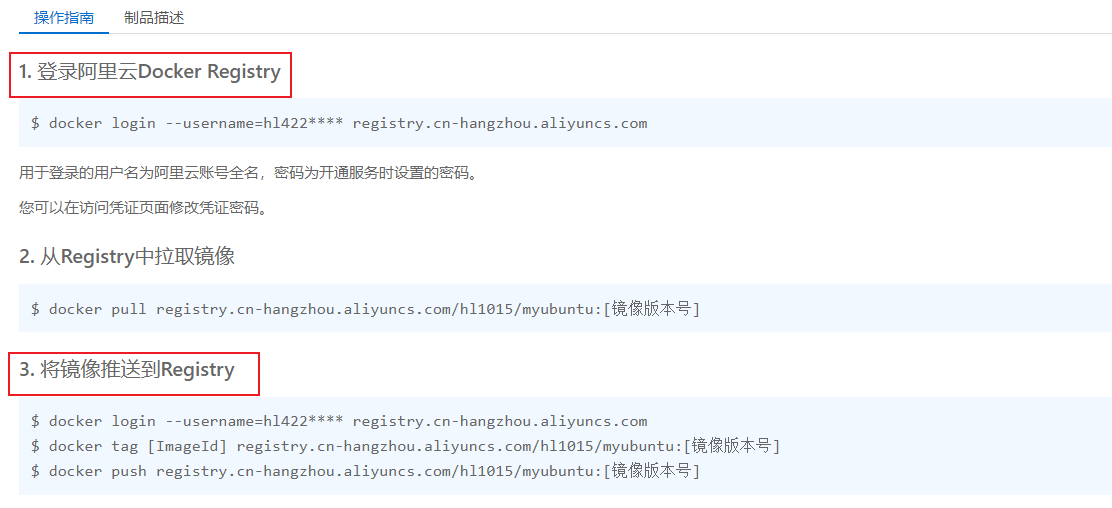Image resolution: width=1112 pixels, height=508 pixels.
Task: Click the line 您可以在访问凭证页面修改凭证密码
Action: tap(143, 209)
